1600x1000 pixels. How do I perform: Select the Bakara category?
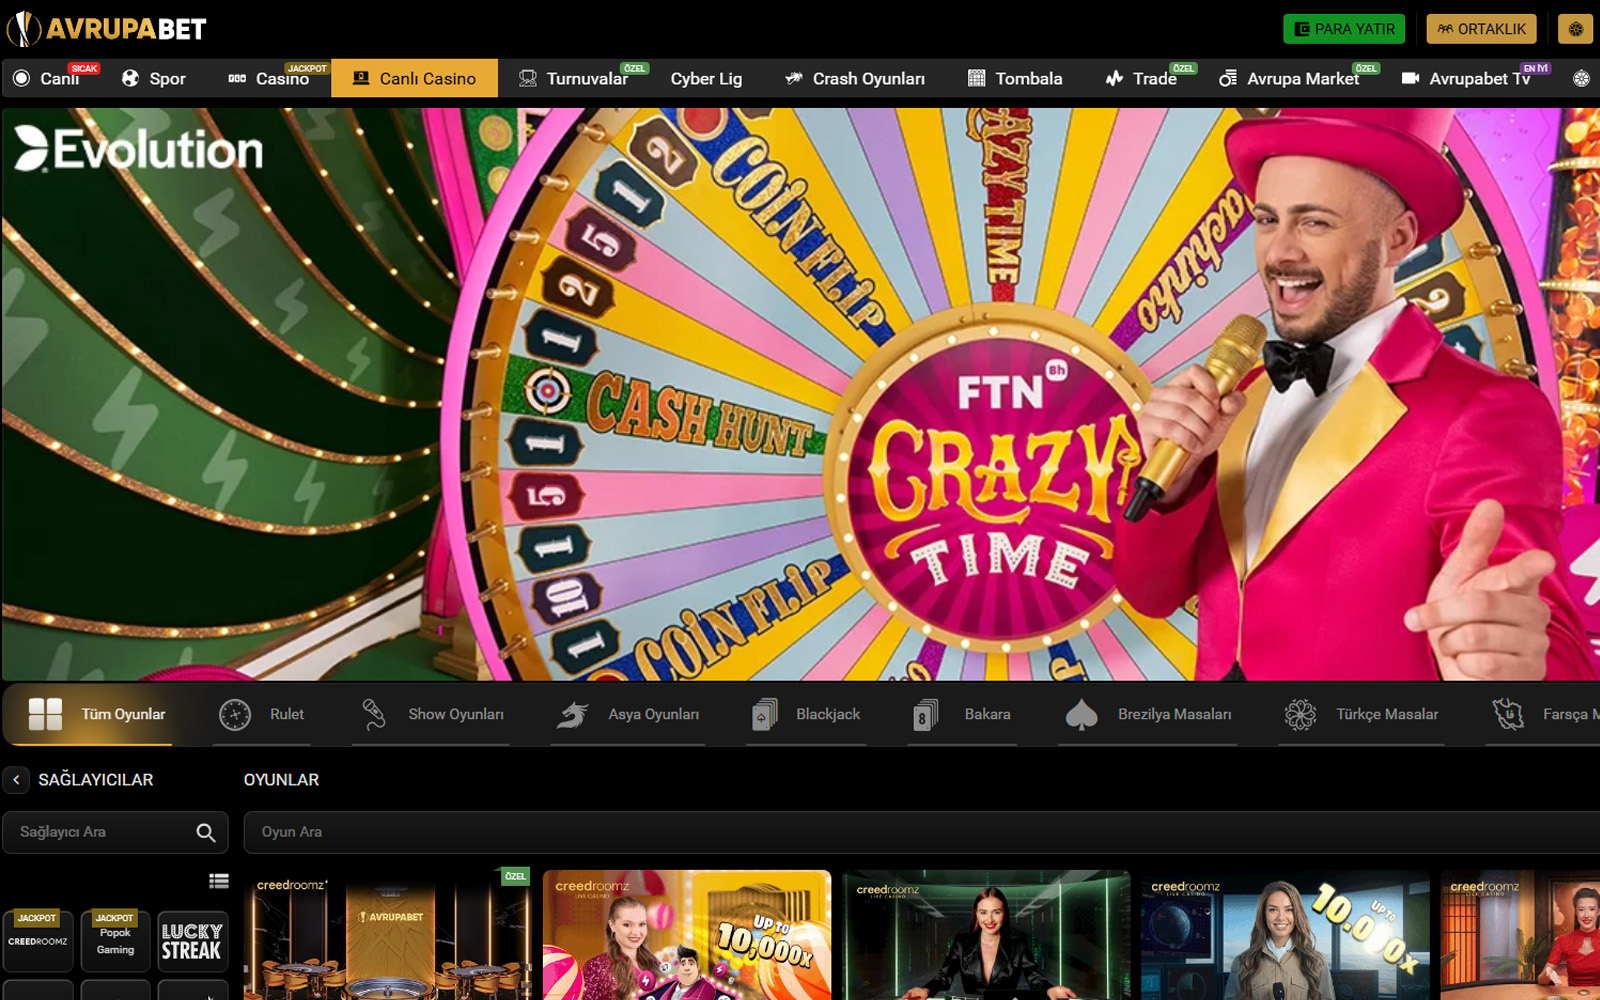coord(962,714)
